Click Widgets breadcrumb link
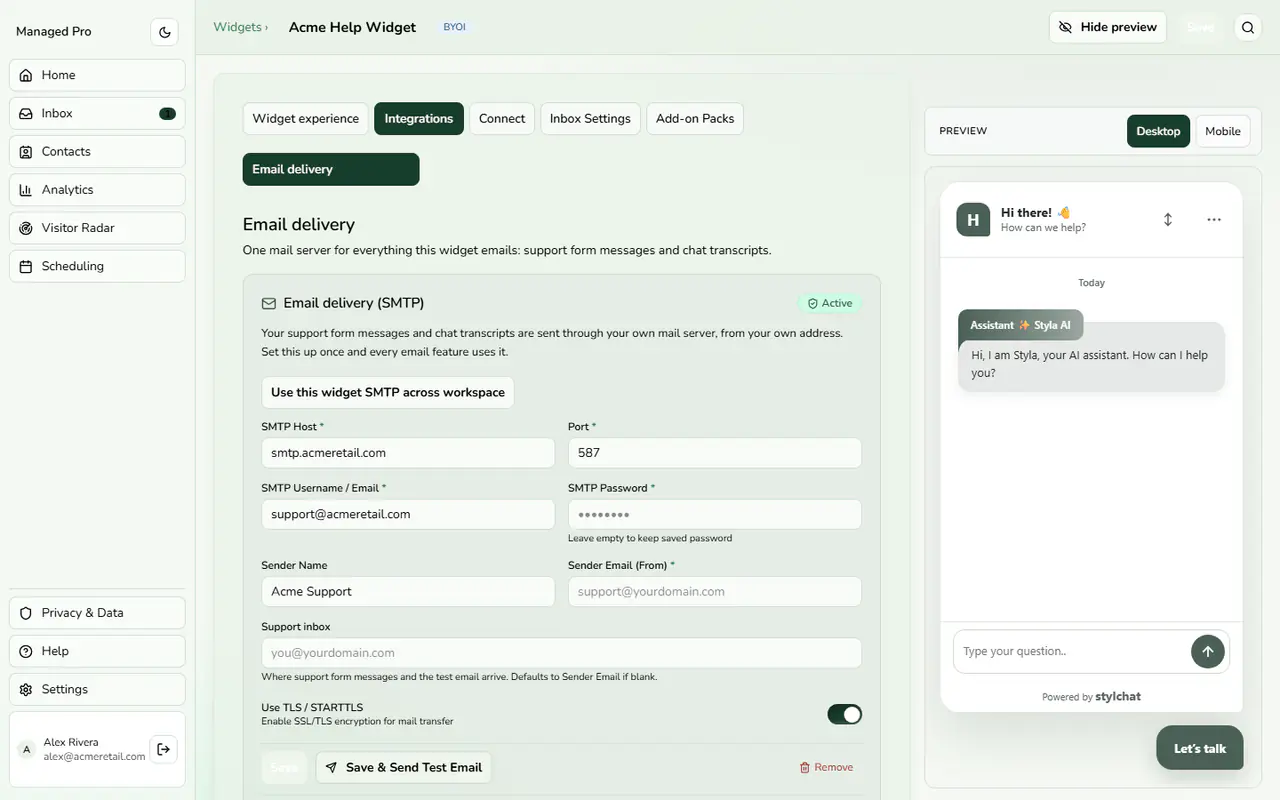This screenshot has width=1280, height=800. point(237,27)
